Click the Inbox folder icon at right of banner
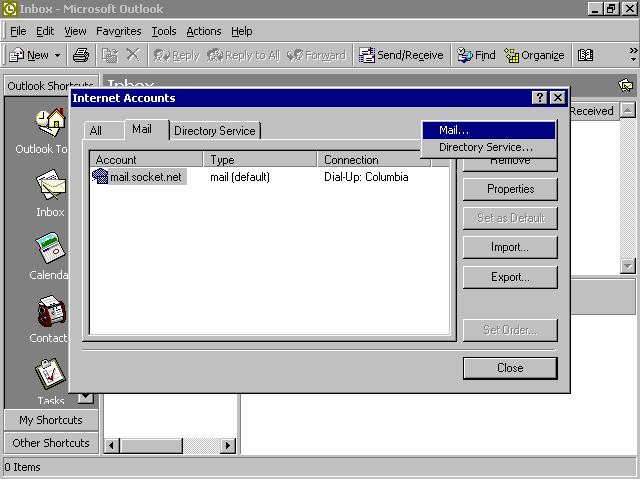Viewport: 640px width, 480px height. coord(626,85)
